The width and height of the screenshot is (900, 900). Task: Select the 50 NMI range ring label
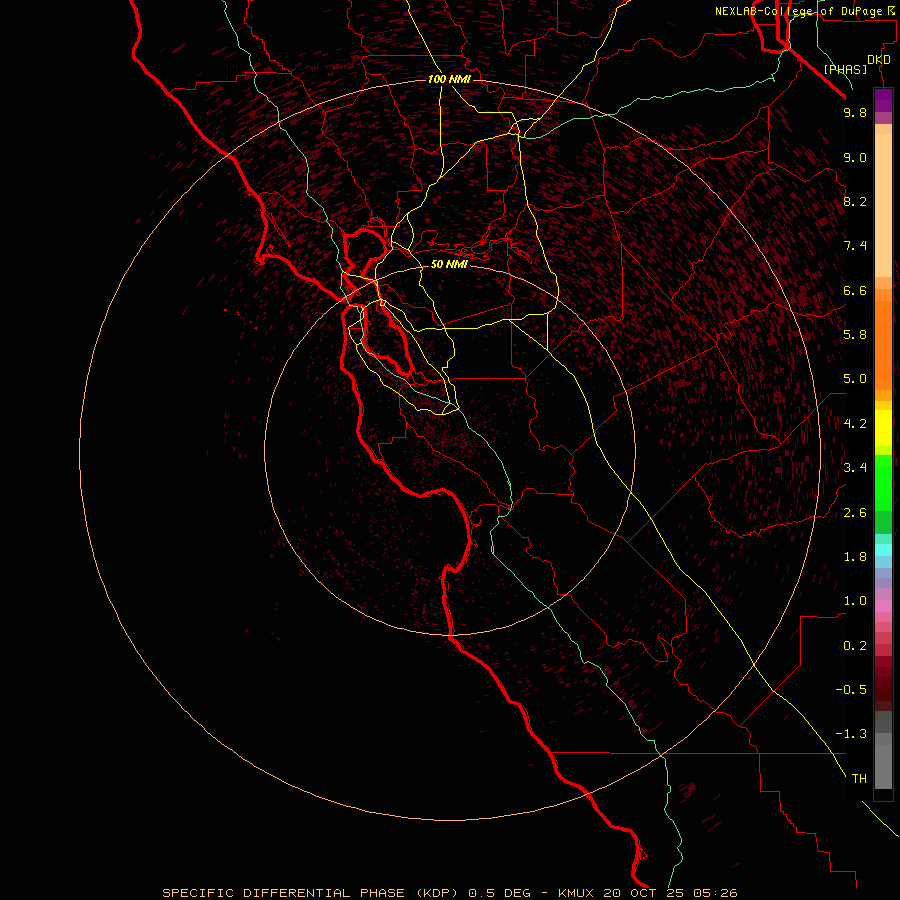tap(449, 264)
